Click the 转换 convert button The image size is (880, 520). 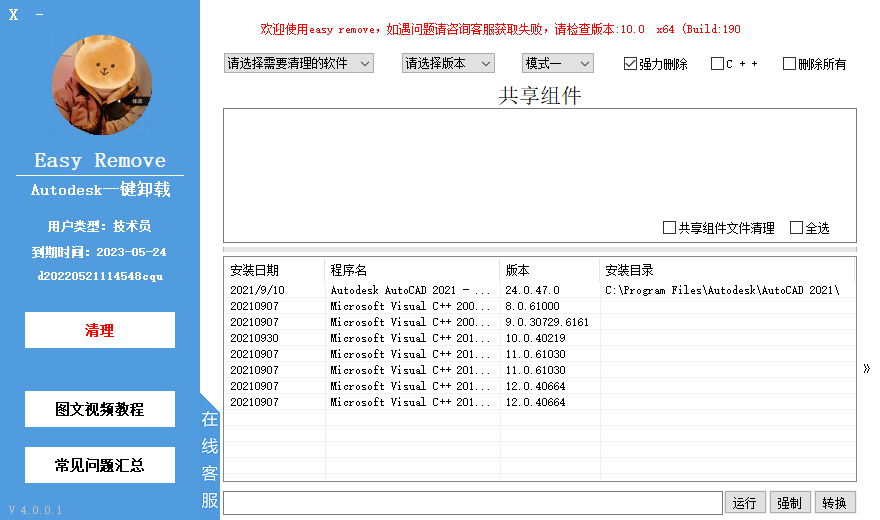(x=835, y=503)
